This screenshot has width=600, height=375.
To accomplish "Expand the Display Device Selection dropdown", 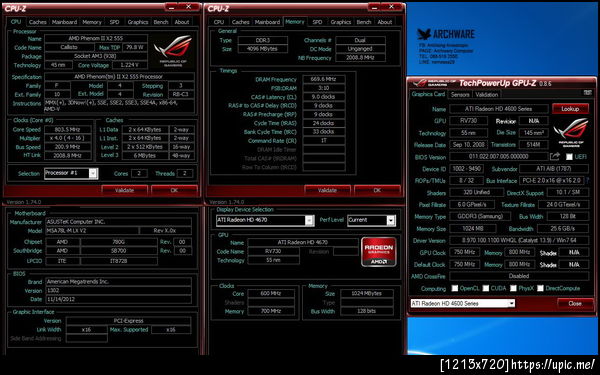I will [309, 220].
